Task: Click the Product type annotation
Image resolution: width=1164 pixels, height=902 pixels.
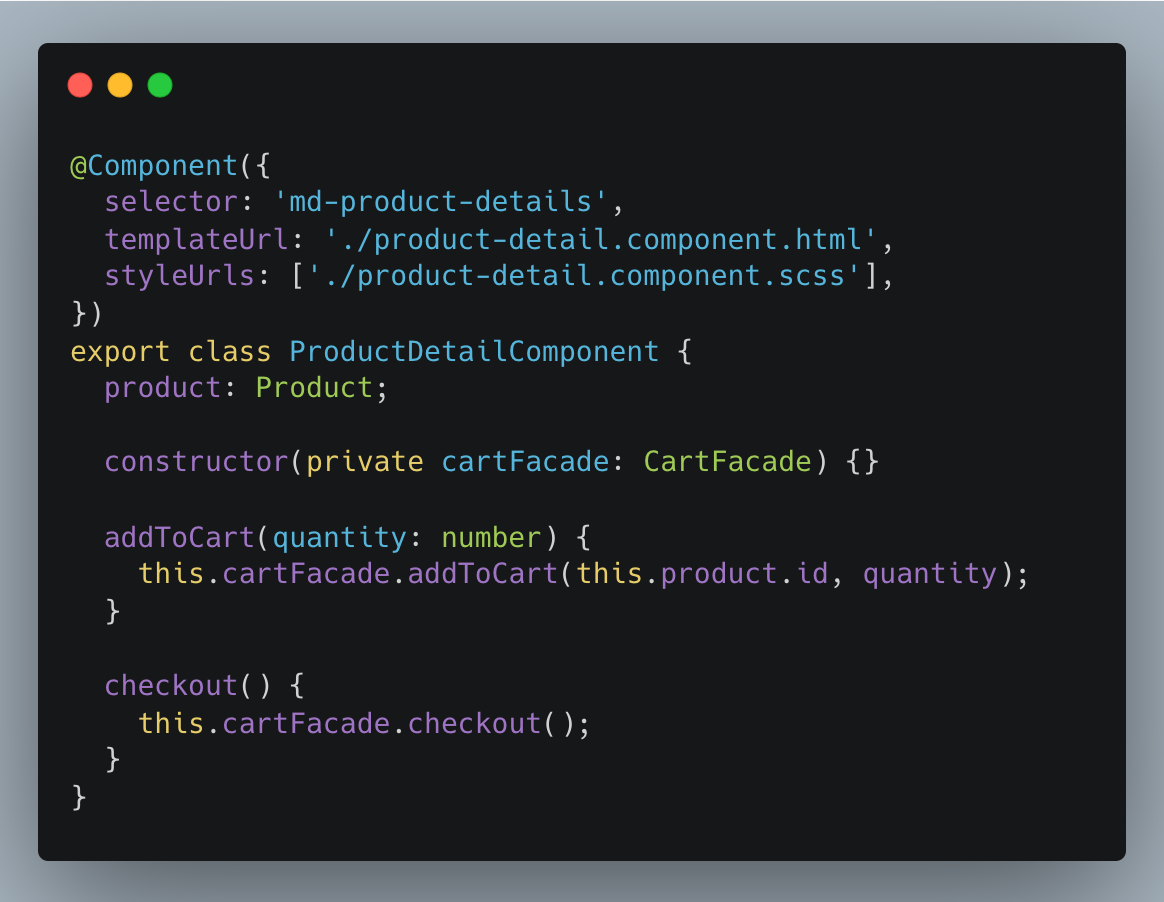Action: pos(314,388)
